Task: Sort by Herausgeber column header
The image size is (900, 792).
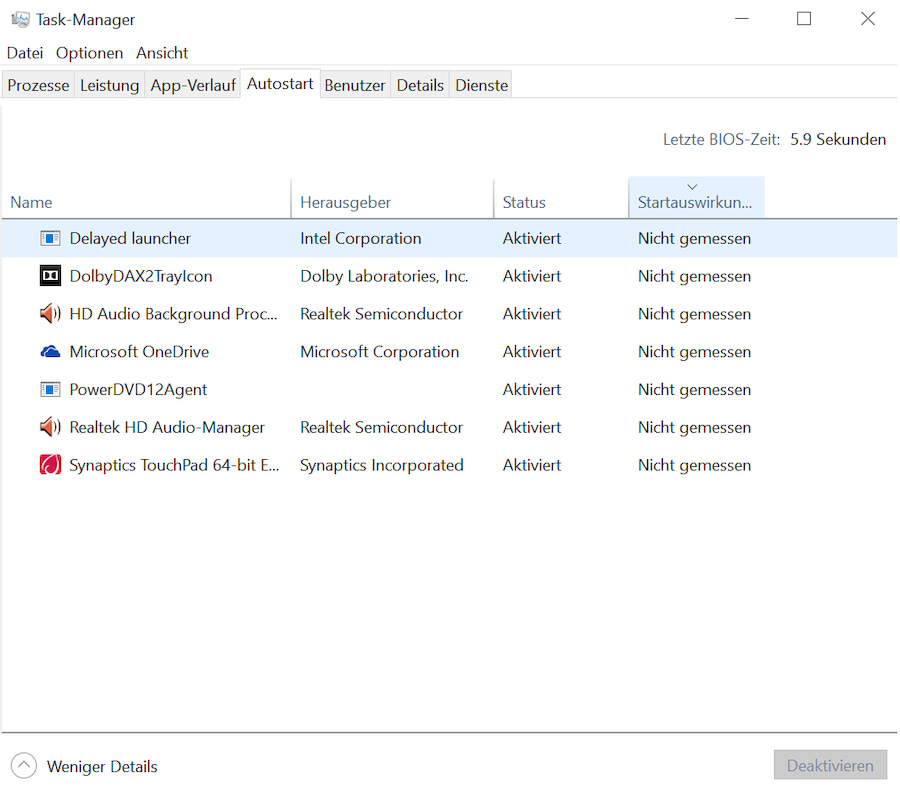Action: 345,202
